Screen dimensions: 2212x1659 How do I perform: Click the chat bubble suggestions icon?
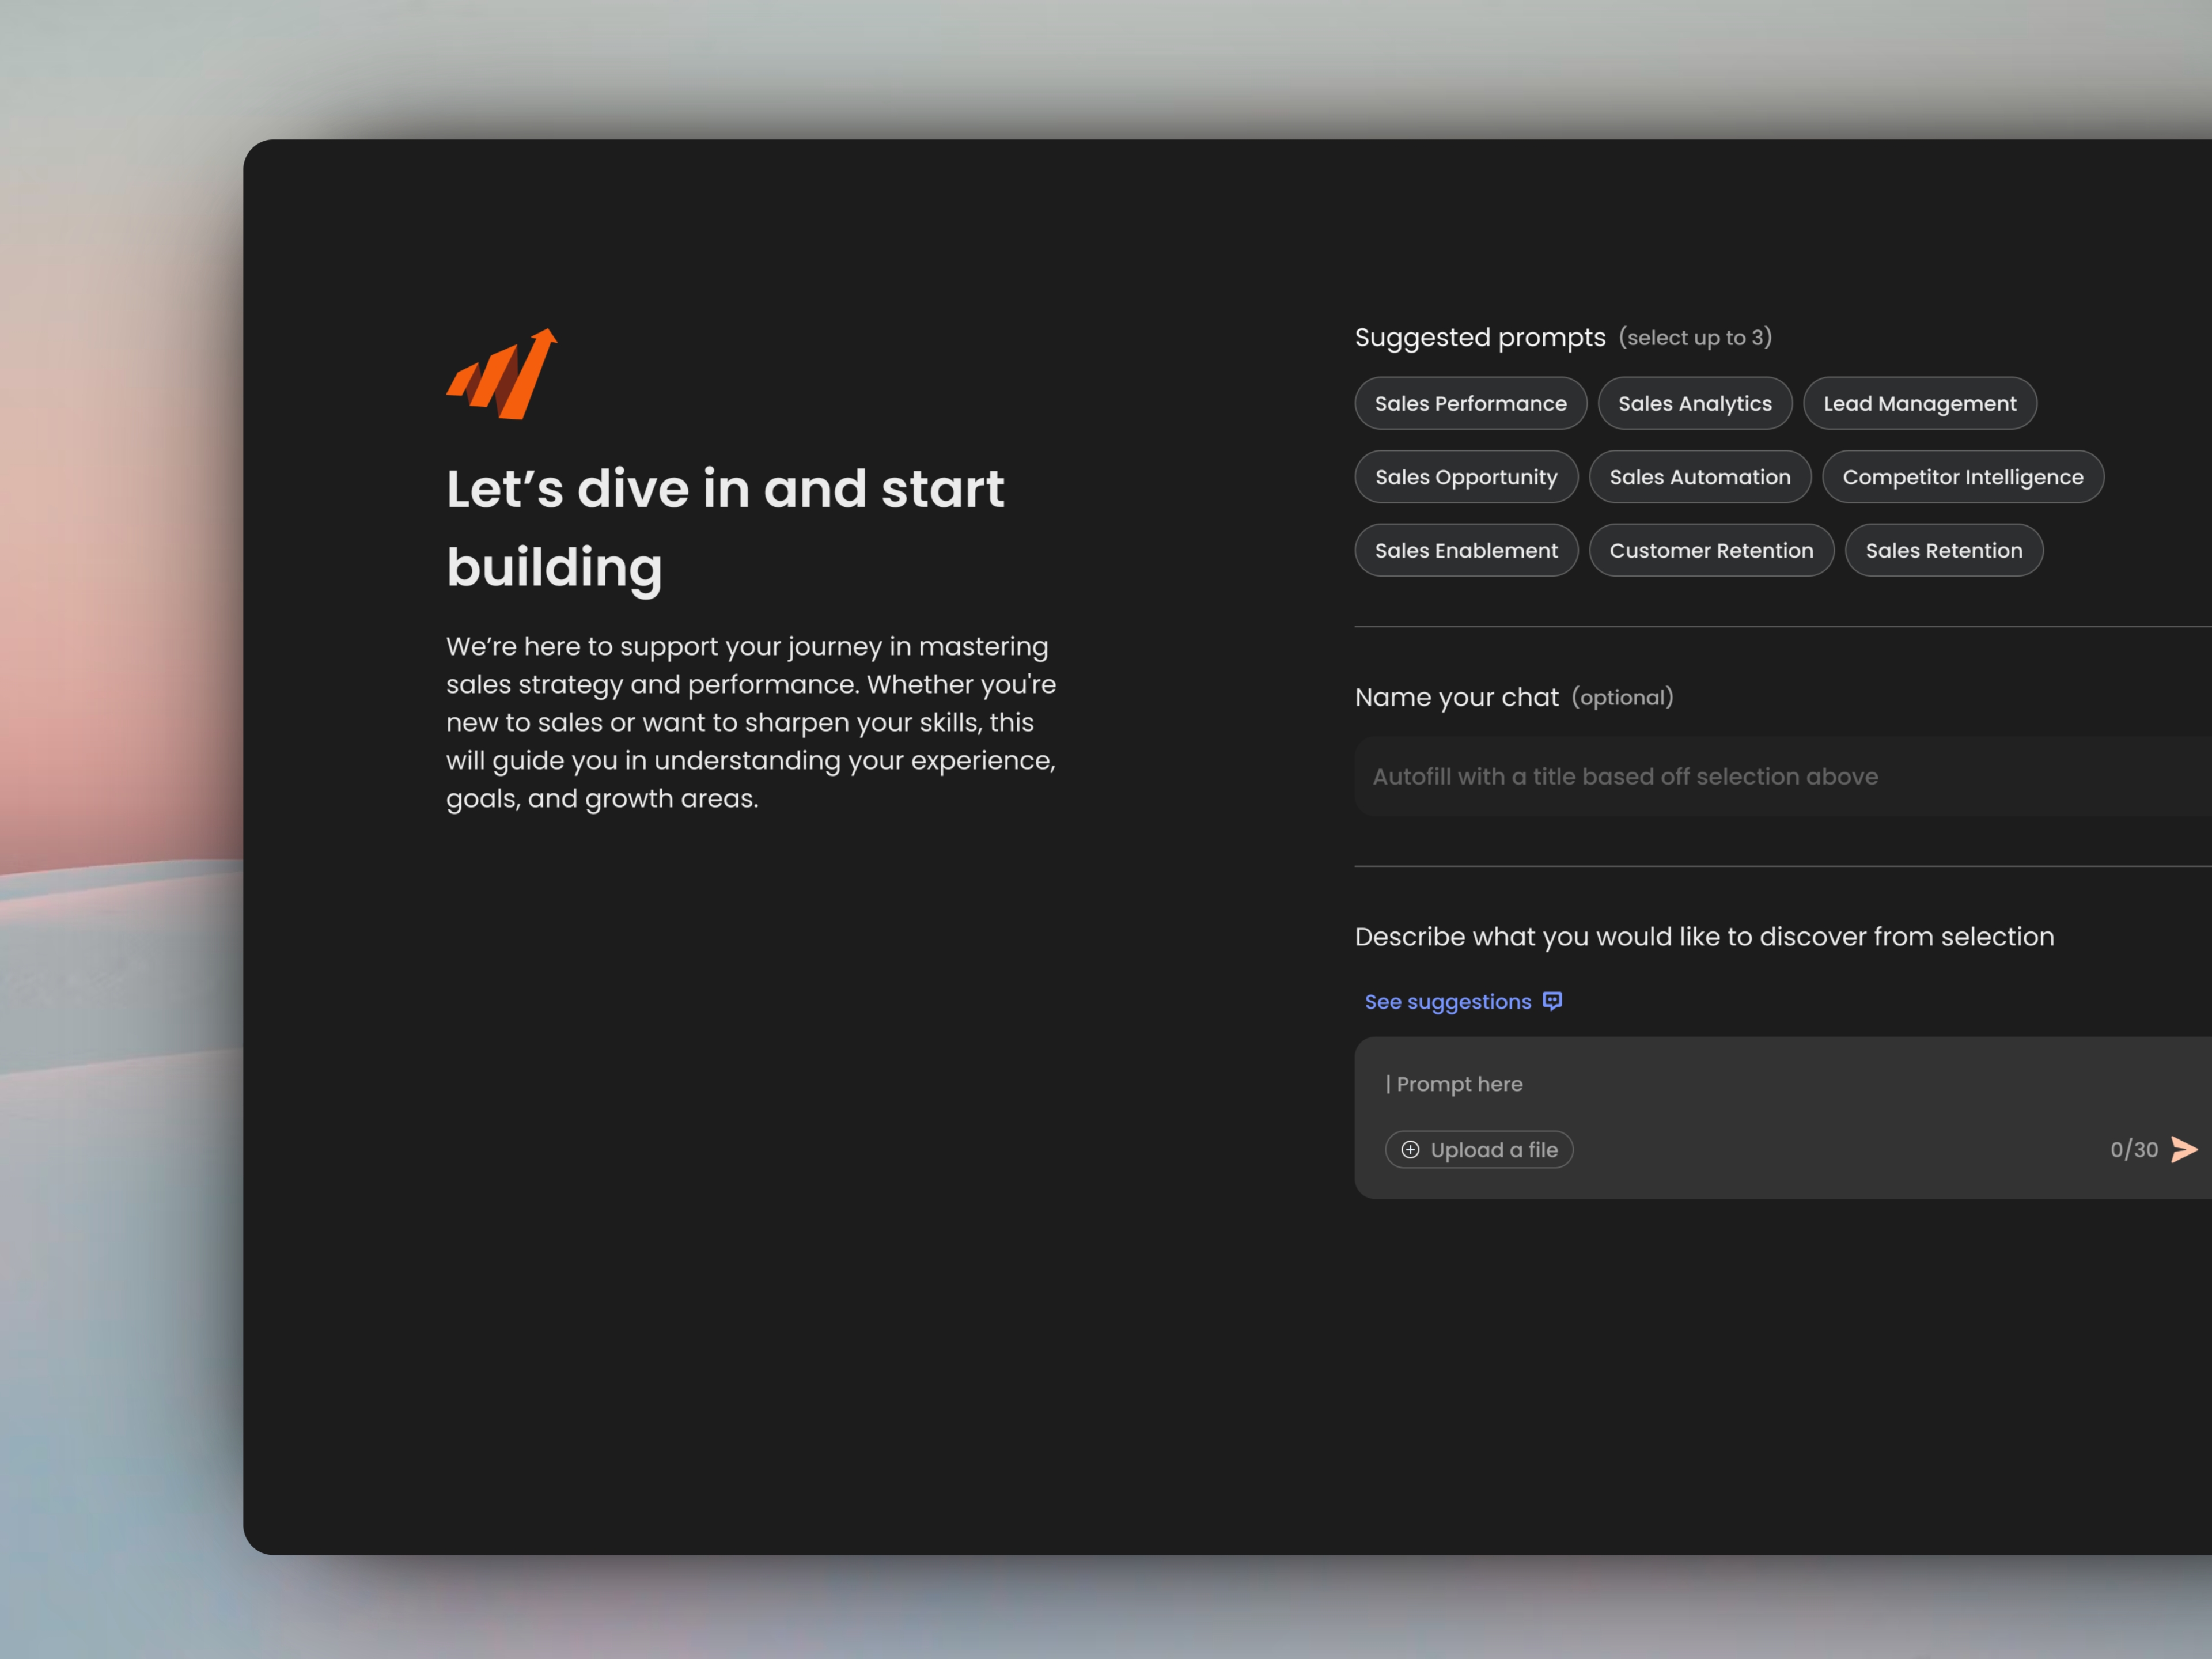(1552, 1001)
